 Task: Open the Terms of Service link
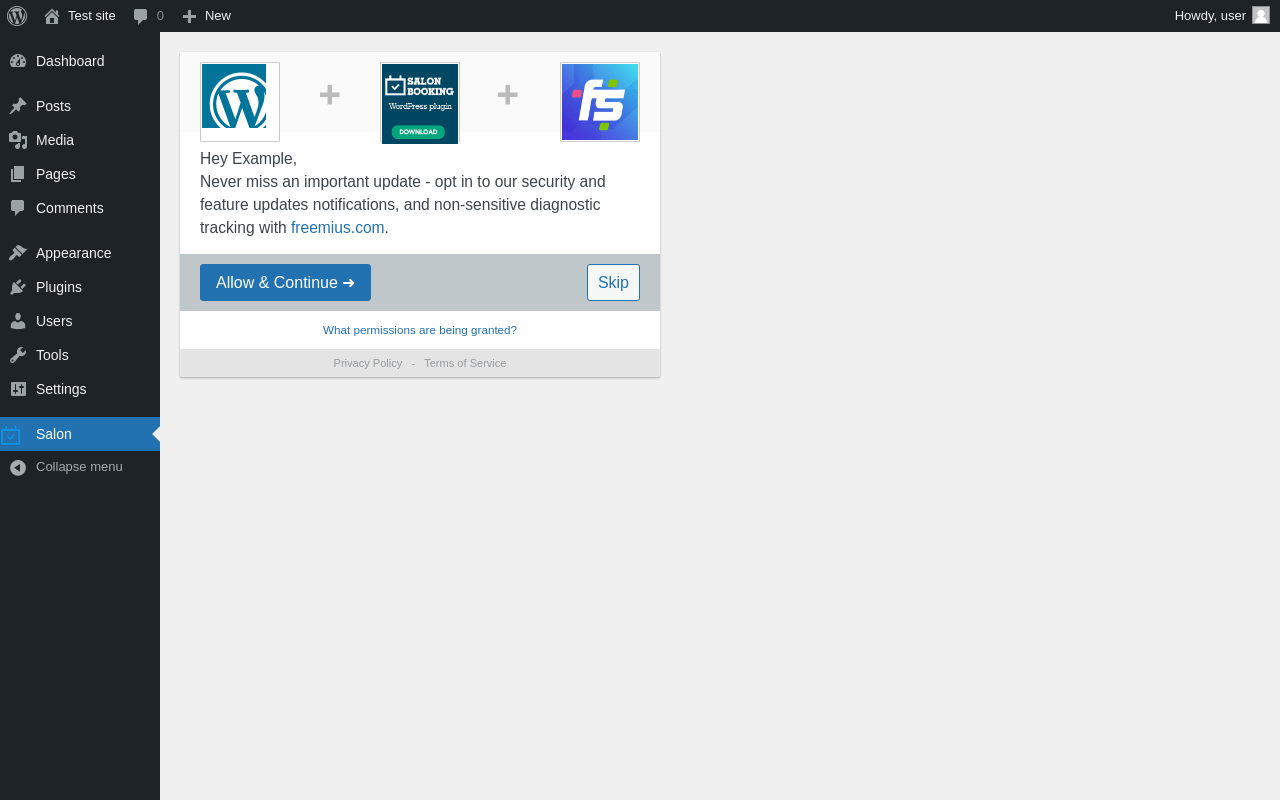pos(465,363)
